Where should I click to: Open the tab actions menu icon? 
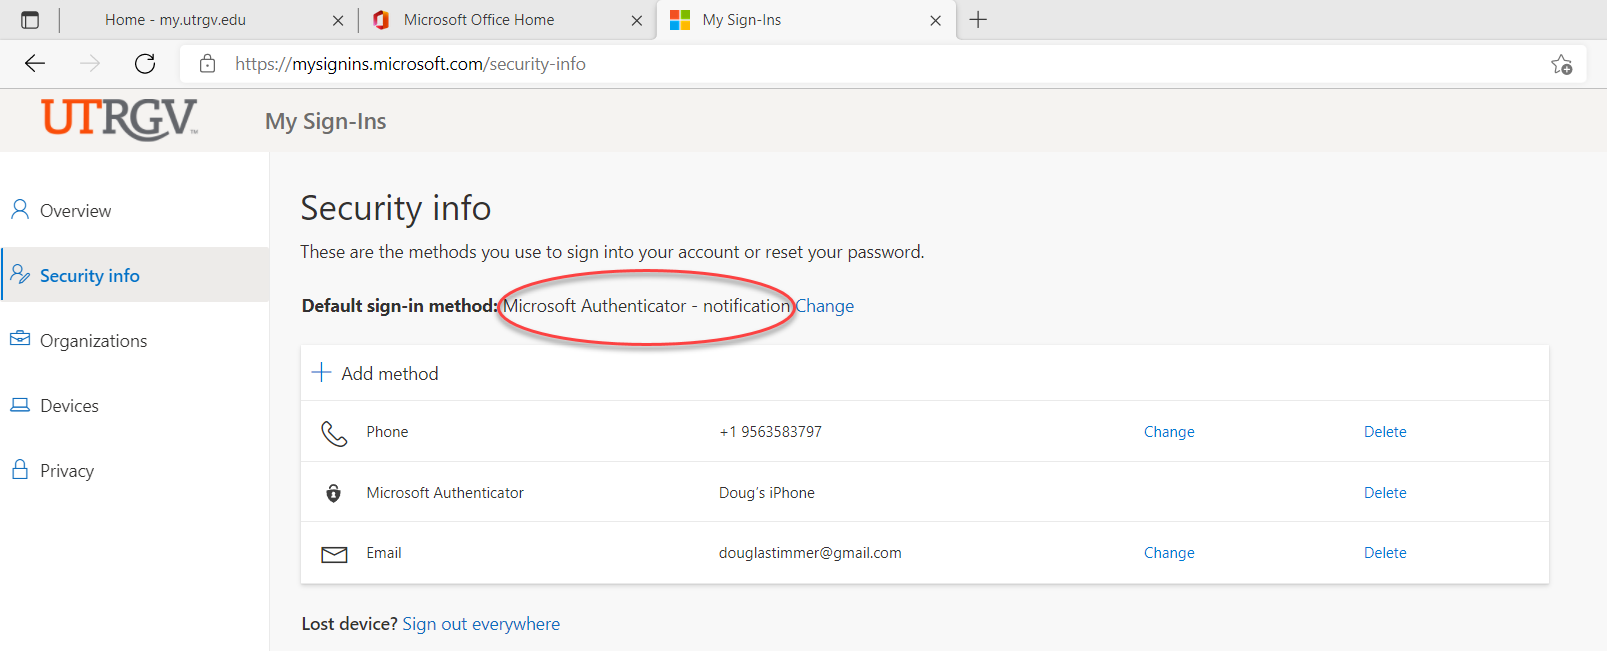(x=30, y=20)
